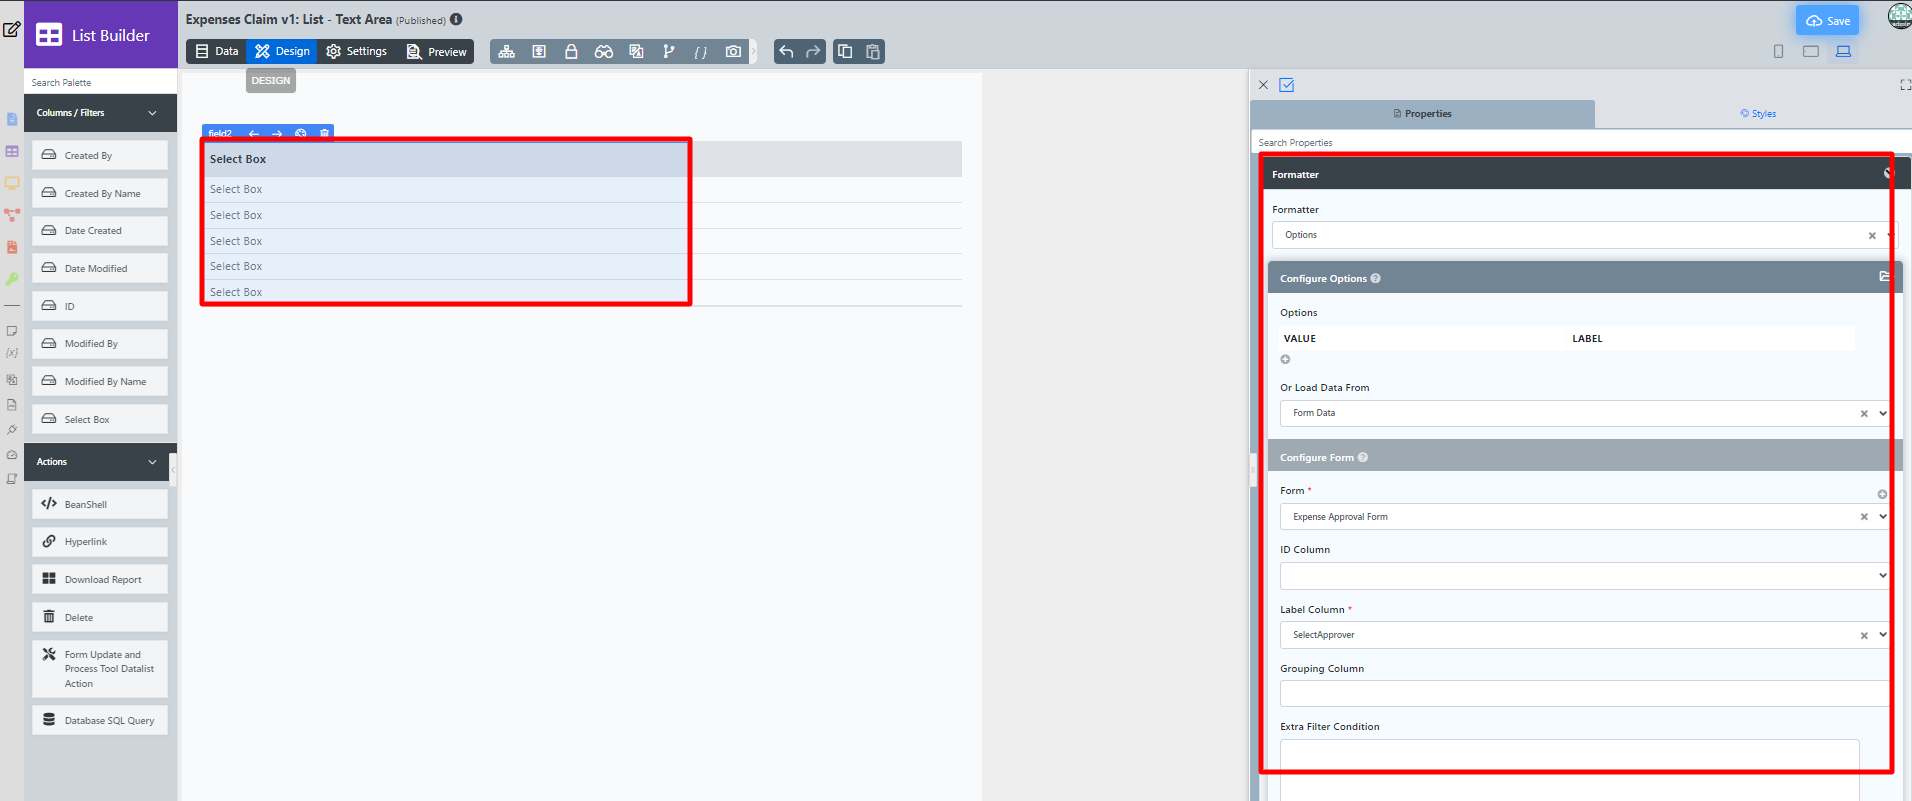This screenshot has width=1912, height=801.
Task: Select the Hyperlink action in palette
Action: (x=100, y=542)
